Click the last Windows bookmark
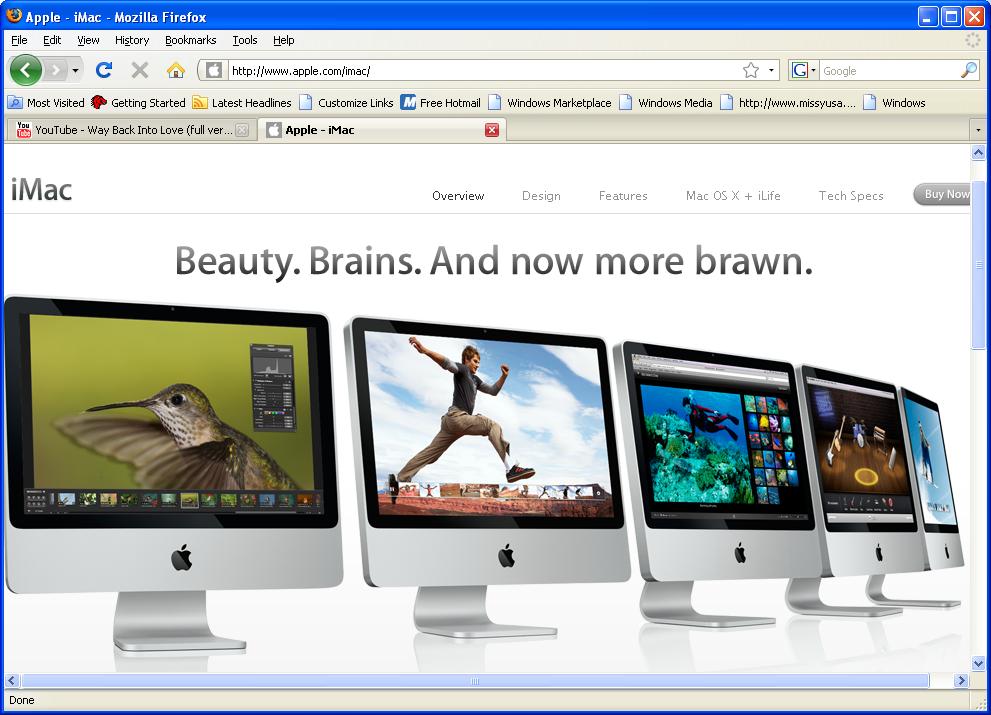This screenshot has height=715, width=991. 894,102
